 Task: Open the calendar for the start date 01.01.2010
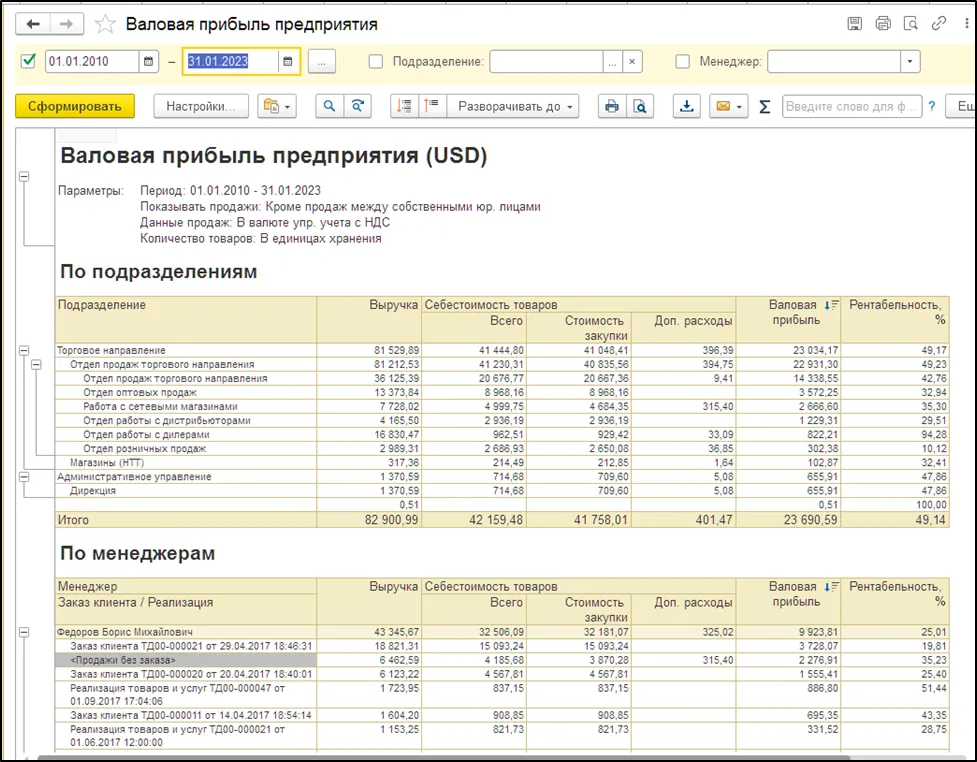pyautogui.click(x=149, y=62)
